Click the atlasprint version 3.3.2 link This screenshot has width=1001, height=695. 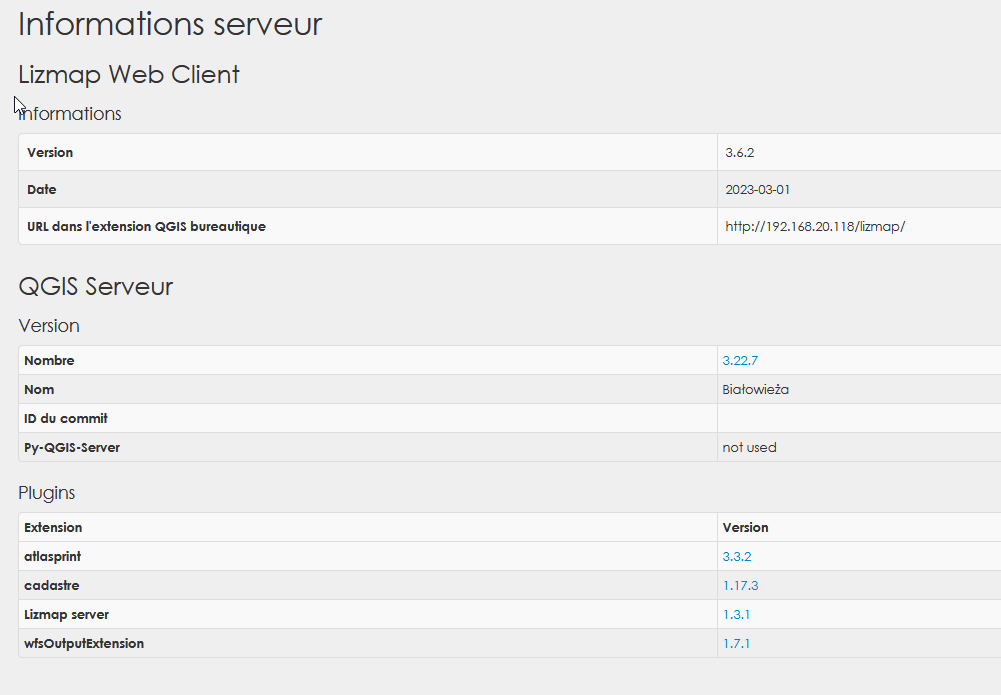[x=736, y=556]
